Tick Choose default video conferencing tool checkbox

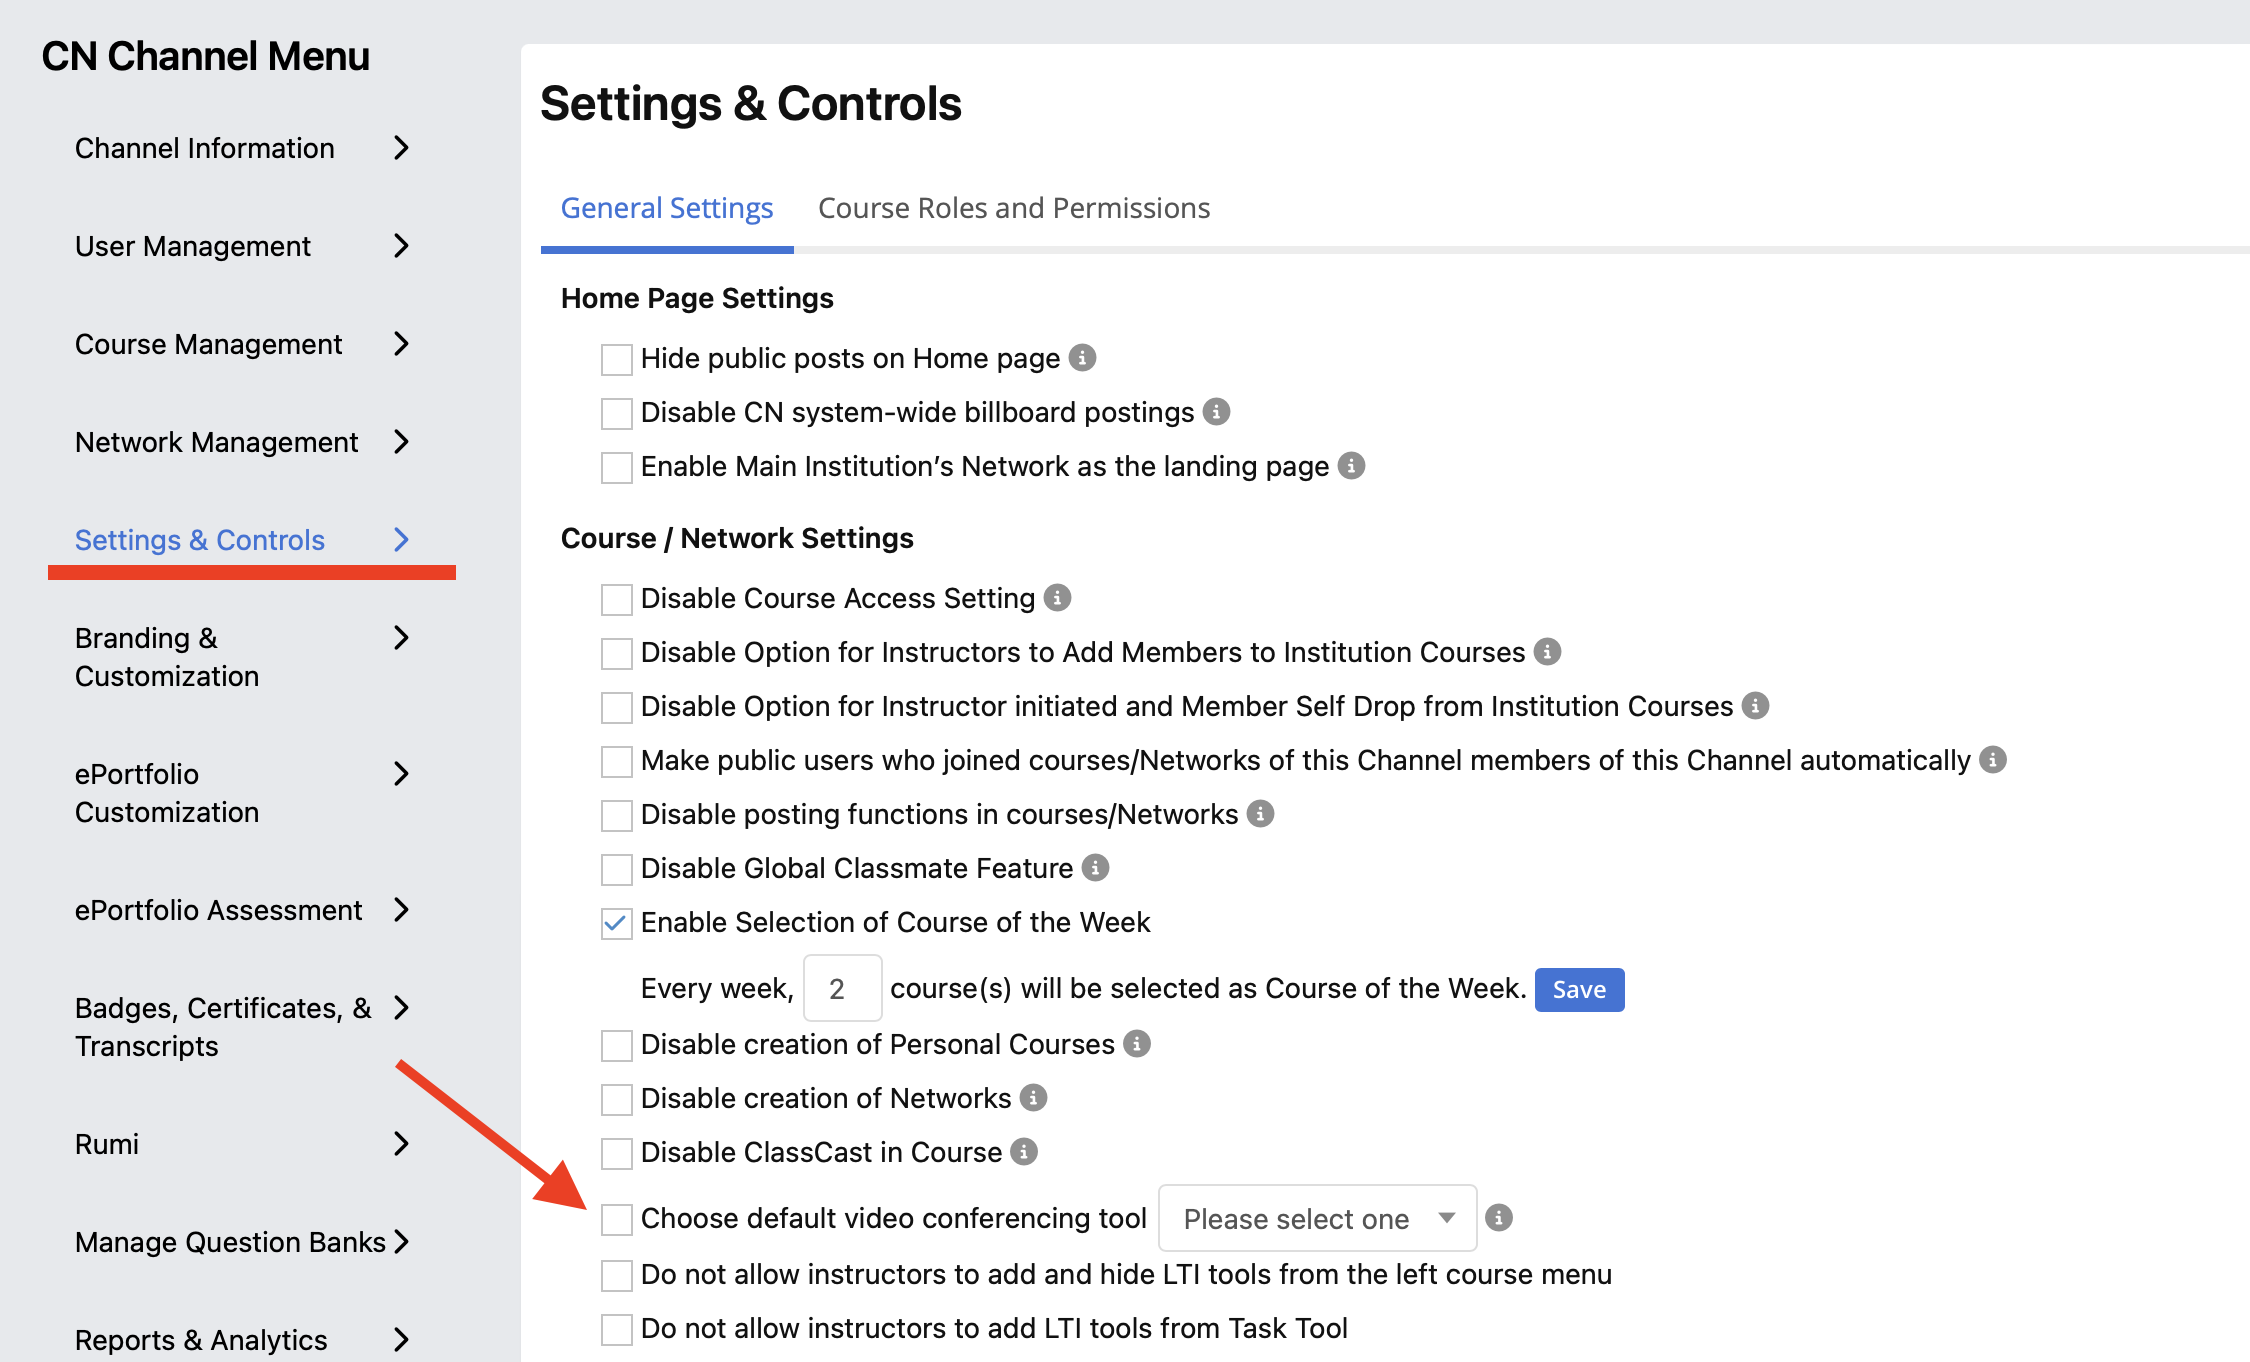pos(616,1219)
